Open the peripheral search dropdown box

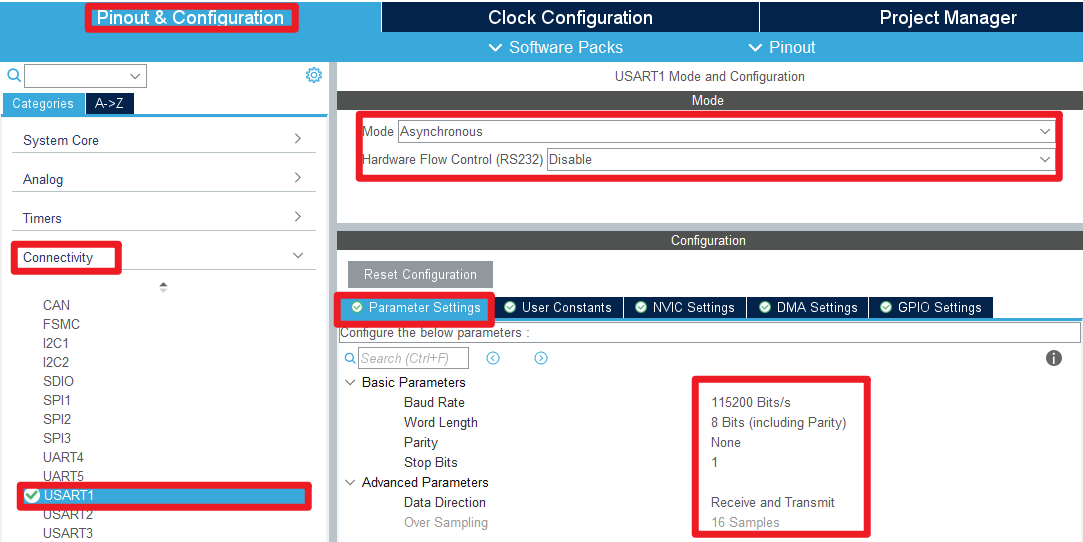[x=85, y=76]
